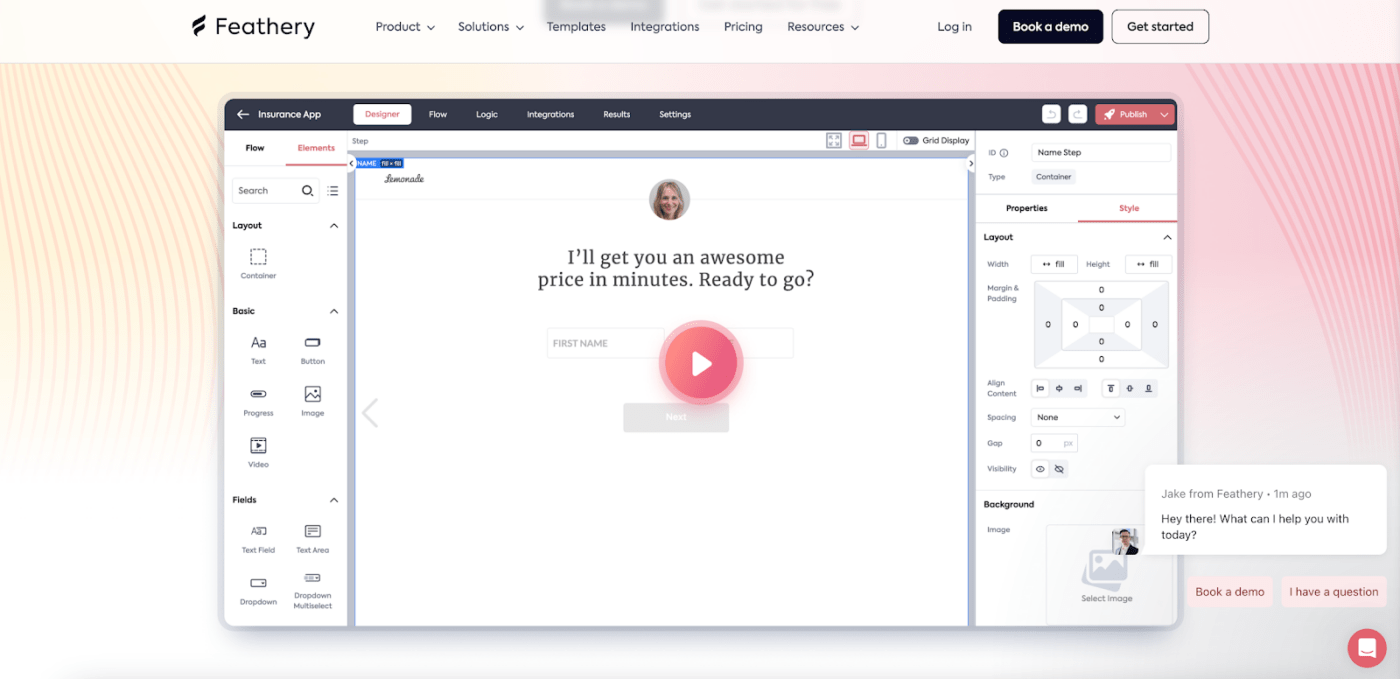Image resolution: width=1400 pixels, height=679 pixels.
Task: Collapse the Layout section in Style panel
Action: point(1167,237)
